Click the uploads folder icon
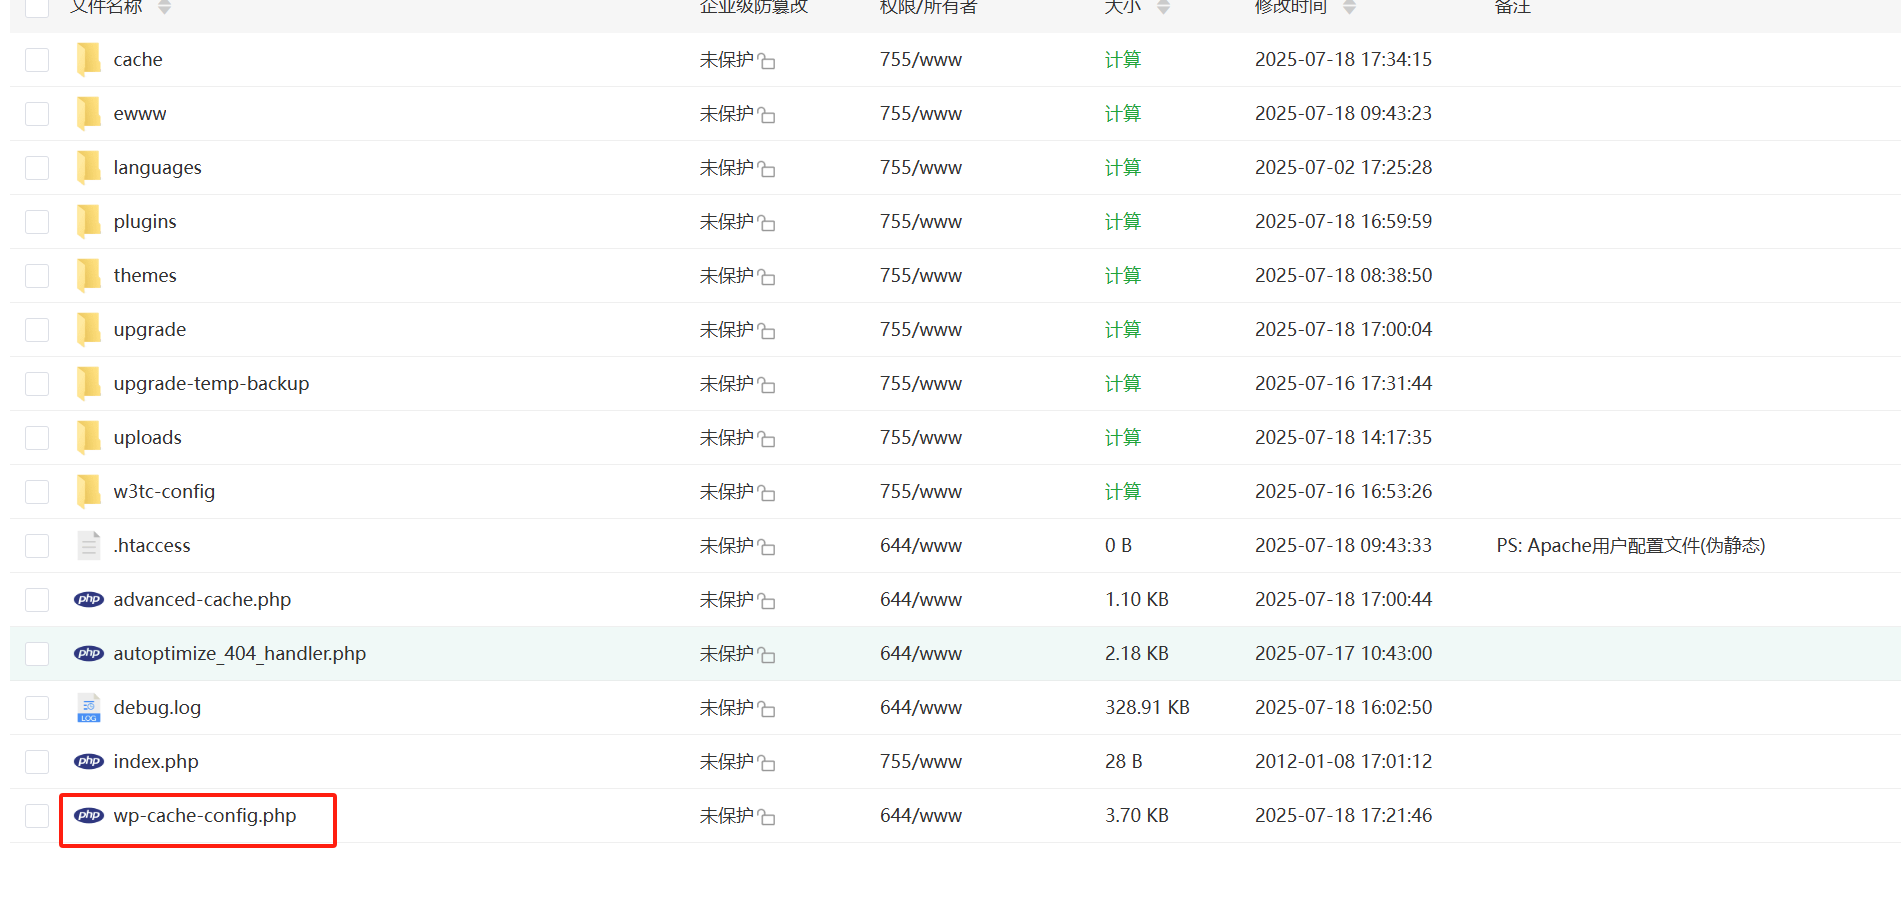 [89, 437]
